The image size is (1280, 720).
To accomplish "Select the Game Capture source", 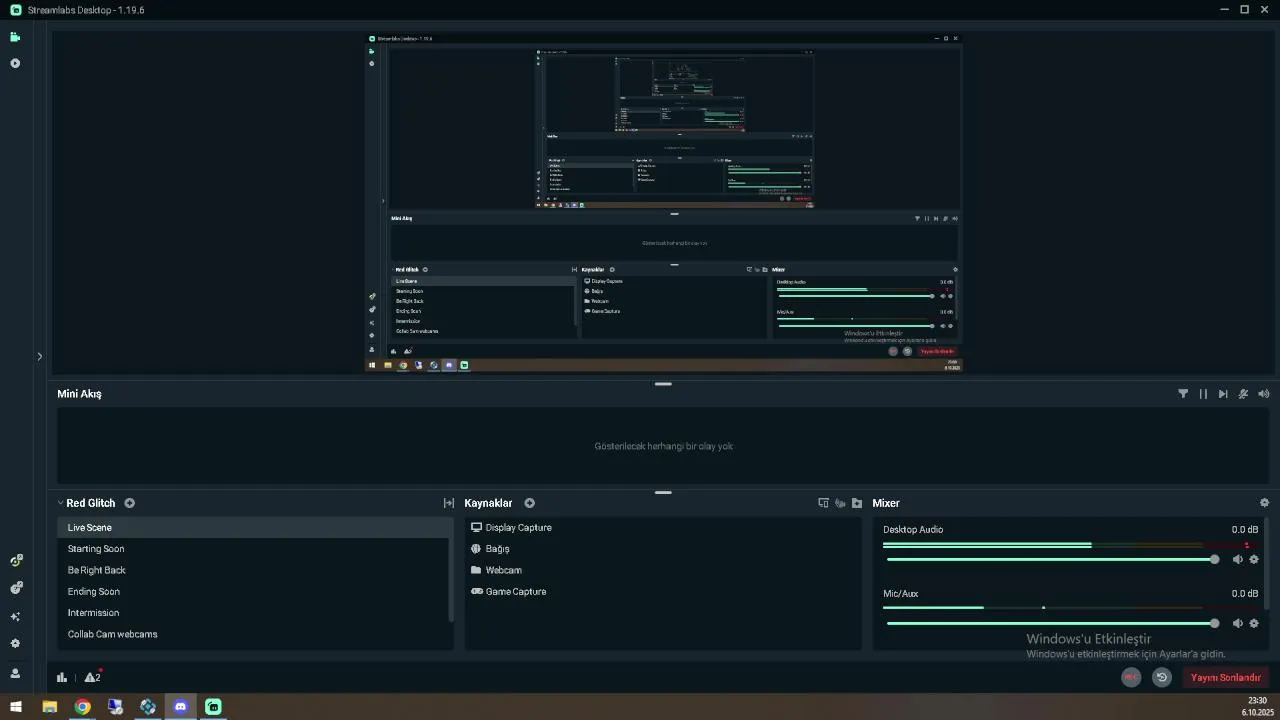I will pos(663,592).
